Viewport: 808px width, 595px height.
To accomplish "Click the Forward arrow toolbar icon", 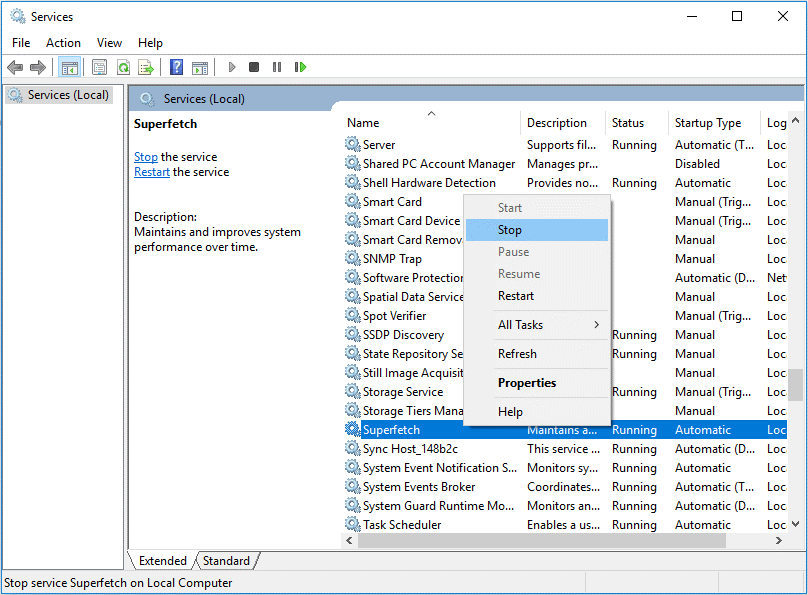I will click(38, 67).
